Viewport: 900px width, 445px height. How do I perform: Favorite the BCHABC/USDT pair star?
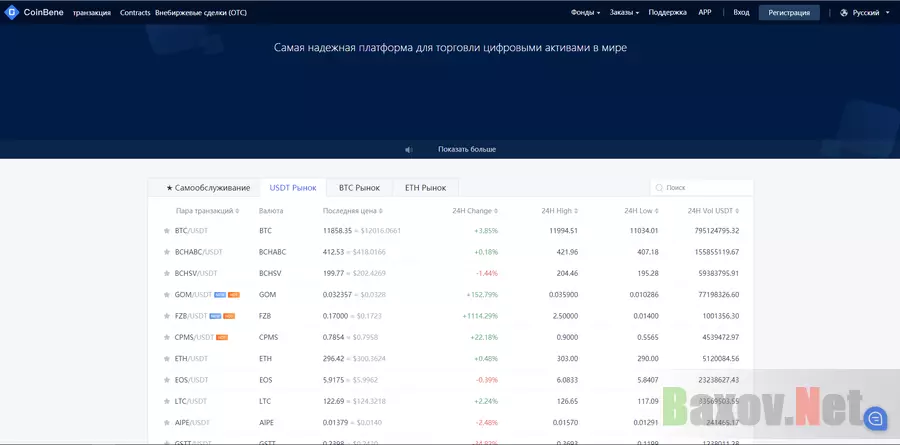[166, 252]
